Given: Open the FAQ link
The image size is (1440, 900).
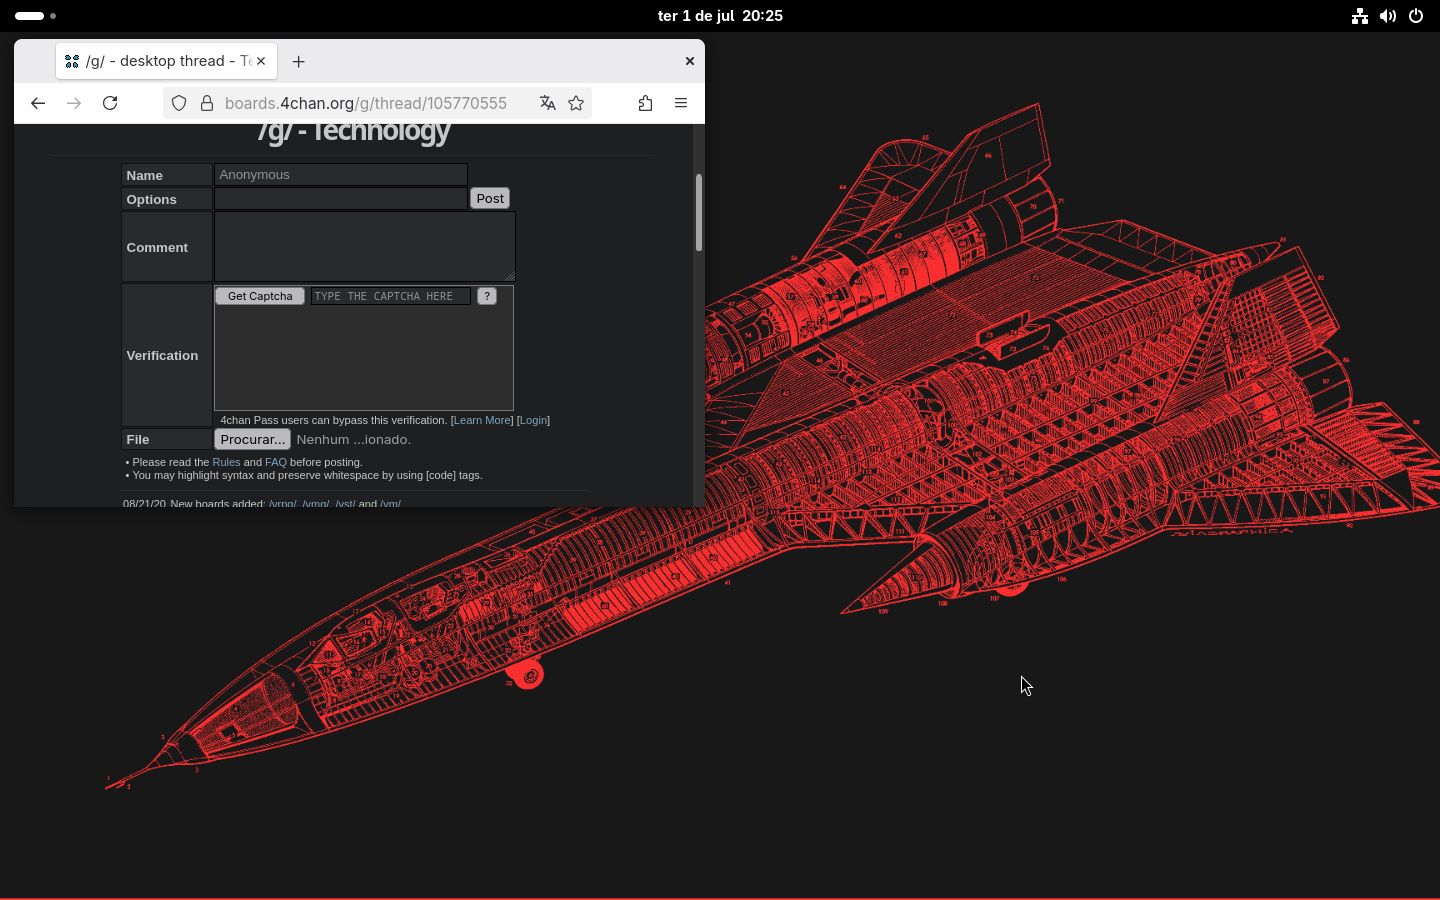Looking at the screenshot, I should (x=276, y=462).
